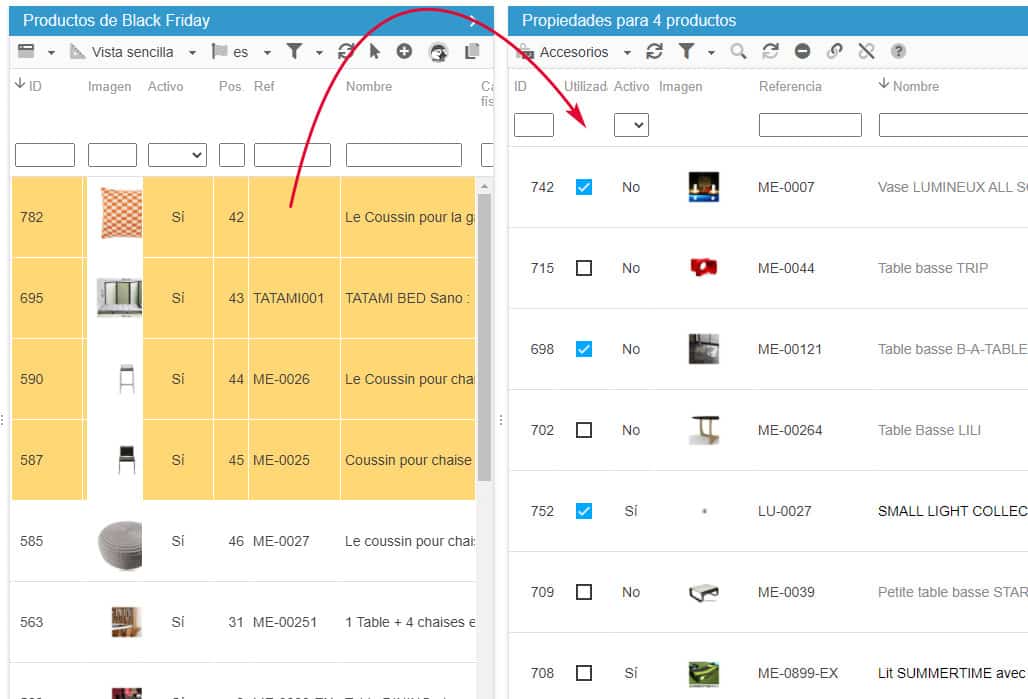Viewport: 1028px width, 699px height.
Task: Click the magnifier search icon in properties toolbar
Action: click(x=738, y=52)
